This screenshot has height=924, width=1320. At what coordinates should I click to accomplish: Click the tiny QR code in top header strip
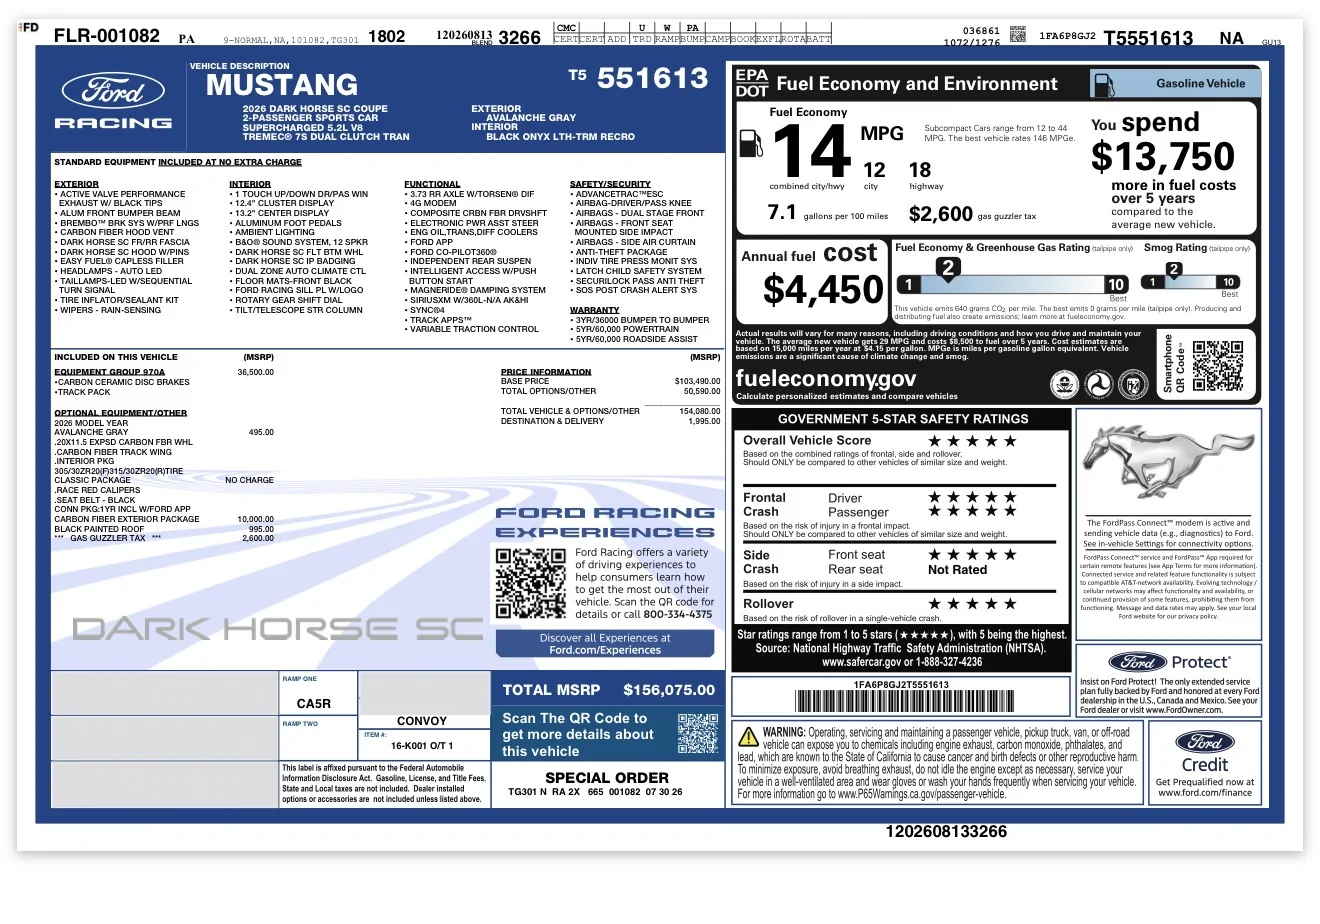[1018, 35]
